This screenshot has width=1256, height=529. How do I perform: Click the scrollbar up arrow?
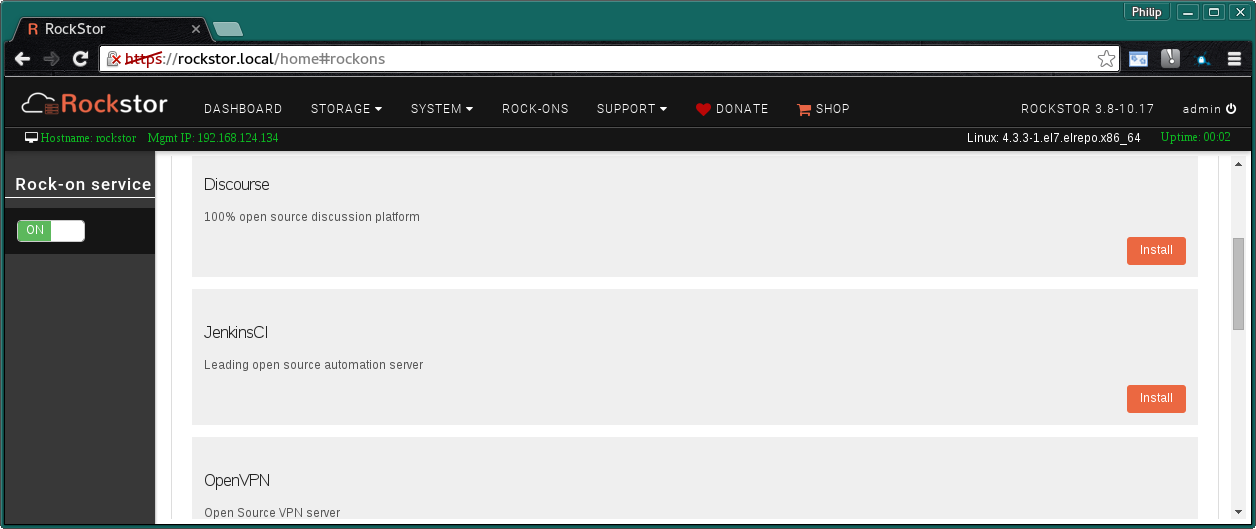point(1238,163)
